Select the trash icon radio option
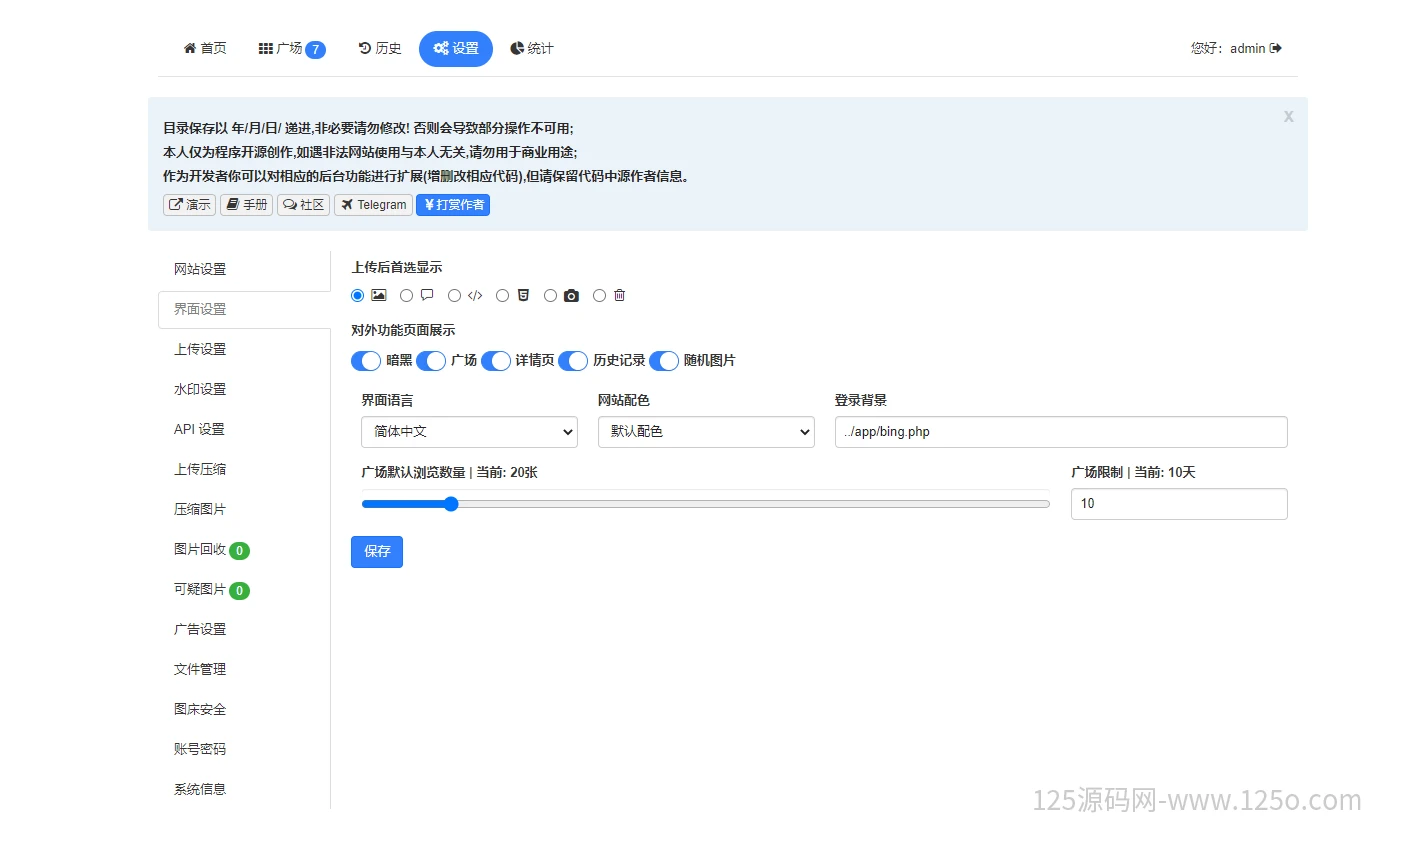This screenshot has height=865, width=1417. (x=599, y=296)
